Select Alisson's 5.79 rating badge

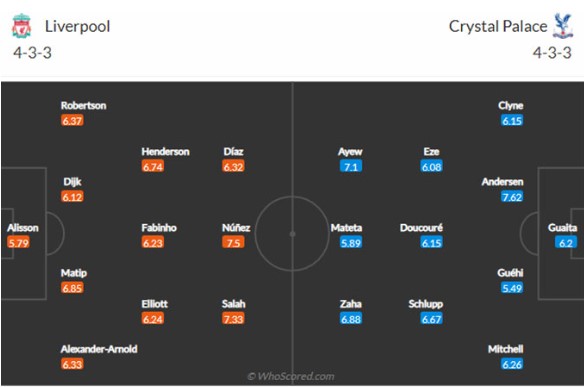pyautogui.click(x=18, y=243)
